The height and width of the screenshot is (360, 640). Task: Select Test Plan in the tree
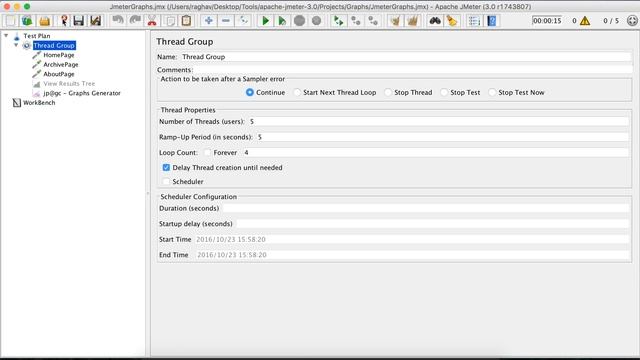click(37, 36)
